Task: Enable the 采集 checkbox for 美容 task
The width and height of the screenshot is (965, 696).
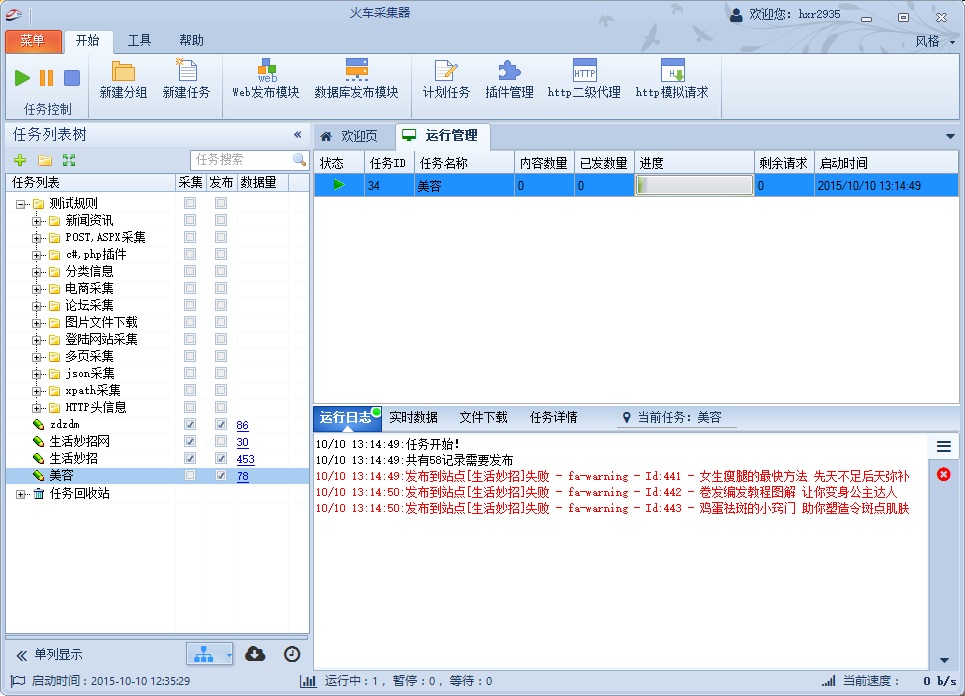Action: tap(190, 476)
